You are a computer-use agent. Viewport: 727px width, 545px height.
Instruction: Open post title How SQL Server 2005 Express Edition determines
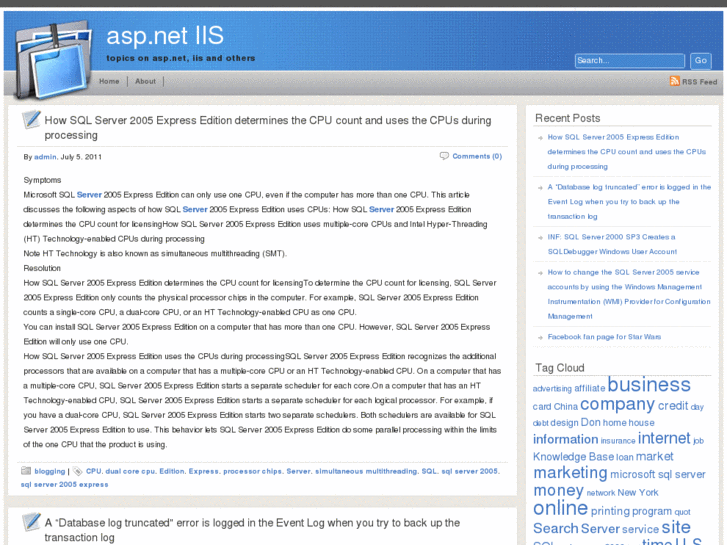268,128
